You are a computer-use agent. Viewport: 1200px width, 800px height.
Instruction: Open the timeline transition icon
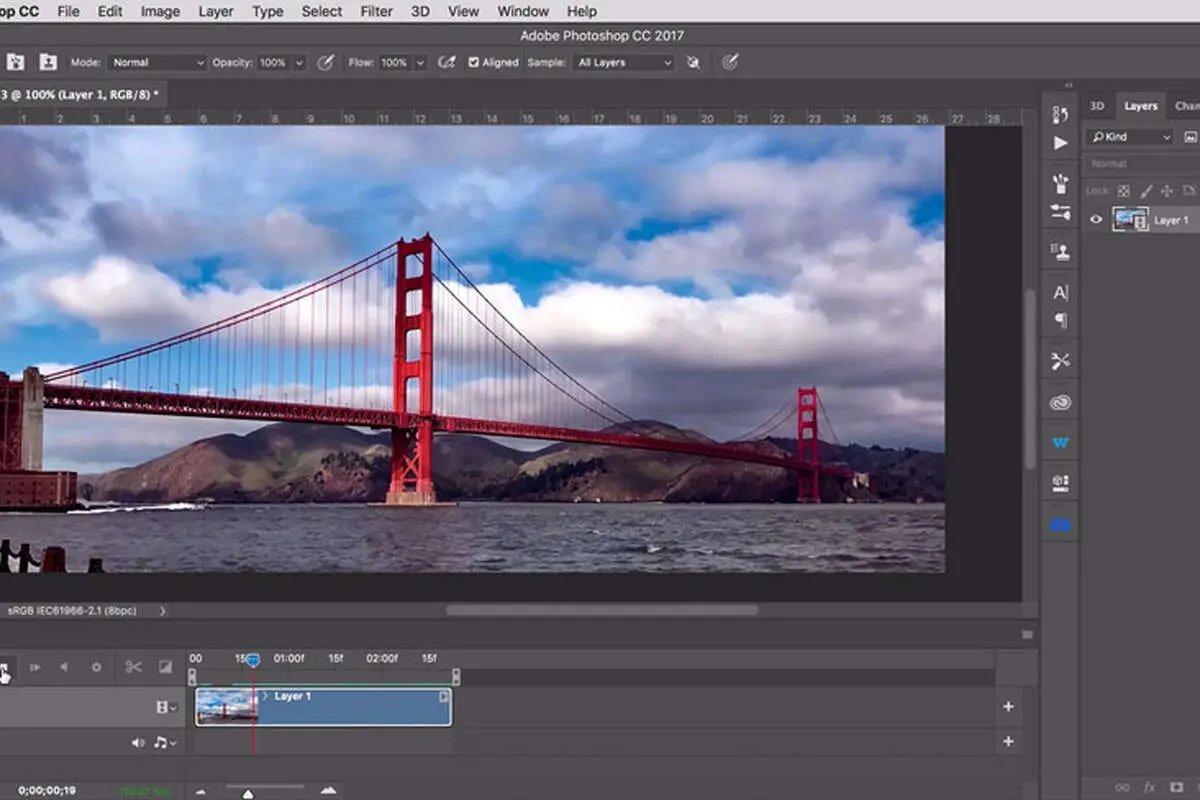[x=166, y=667]
